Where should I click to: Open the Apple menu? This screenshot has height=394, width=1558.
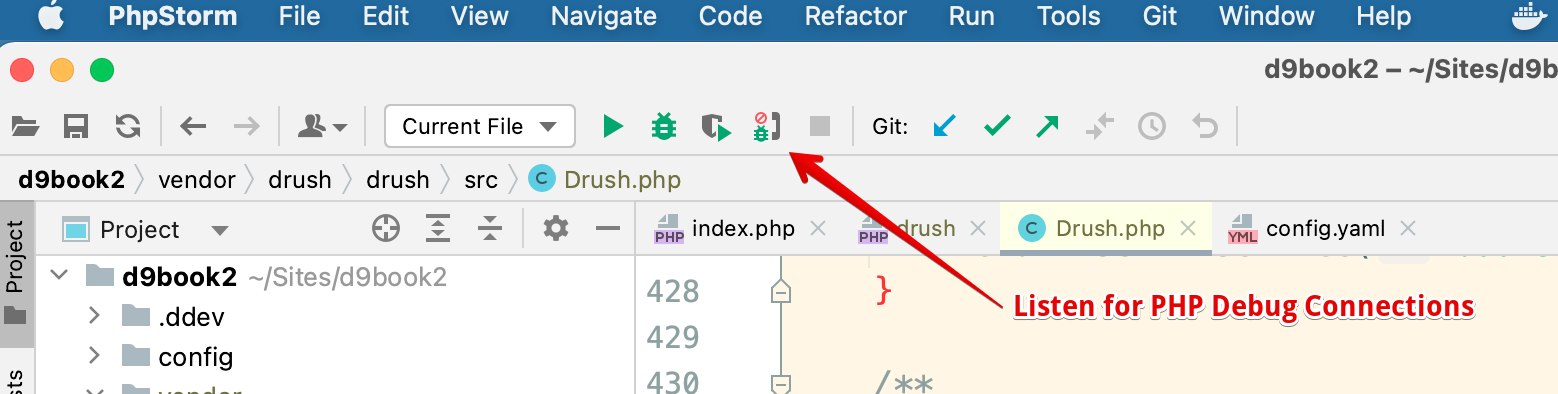(51, 17)
